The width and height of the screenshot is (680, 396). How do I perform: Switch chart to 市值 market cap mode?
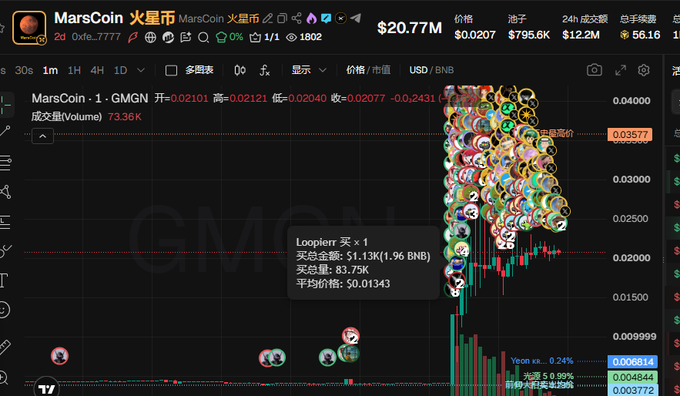point(381,70)
